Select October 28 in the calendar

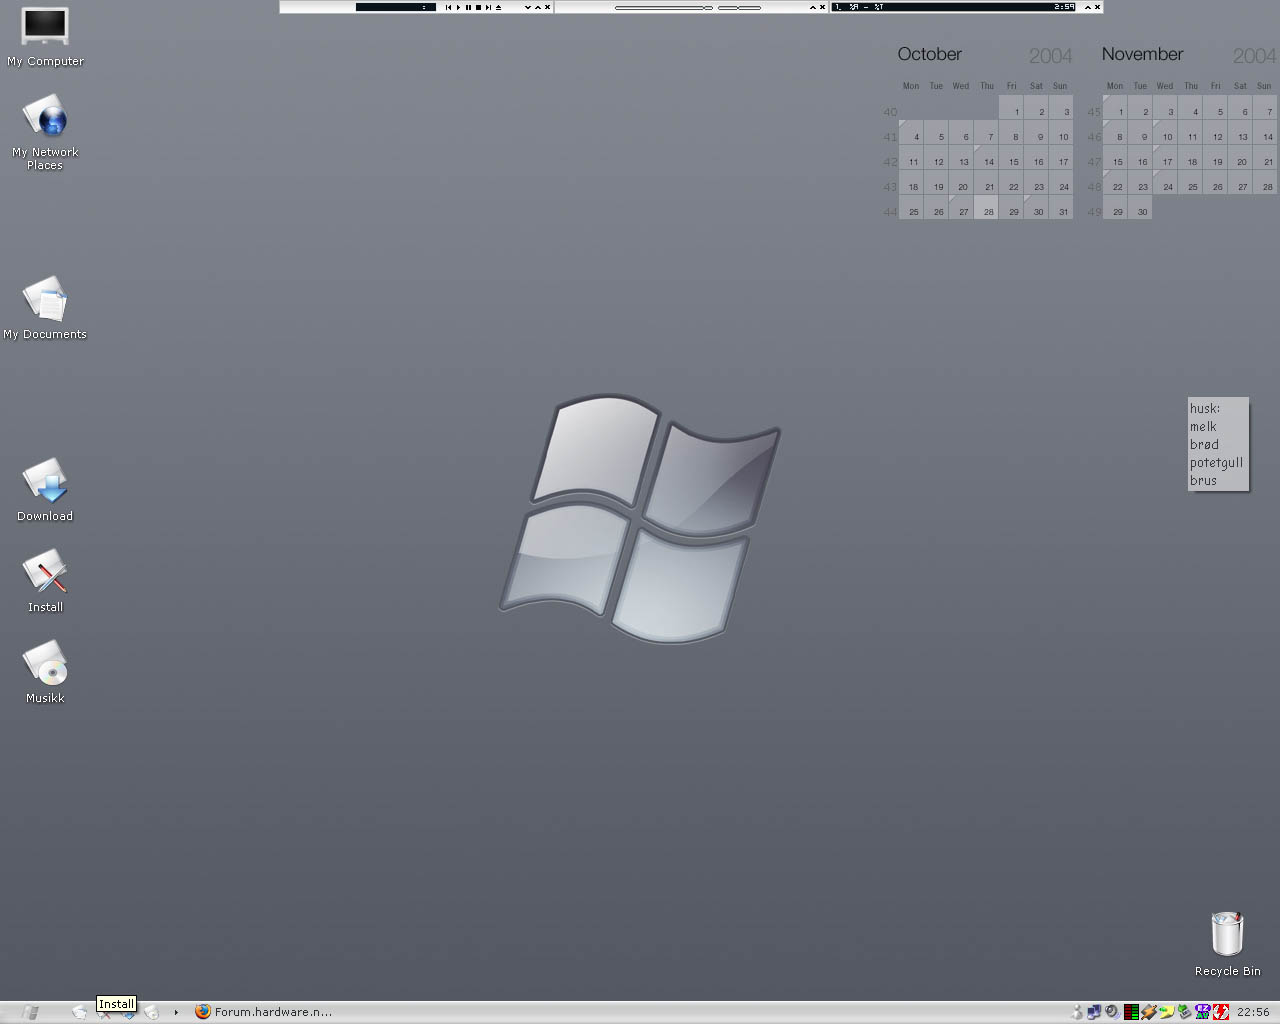(x=986, y=208)
